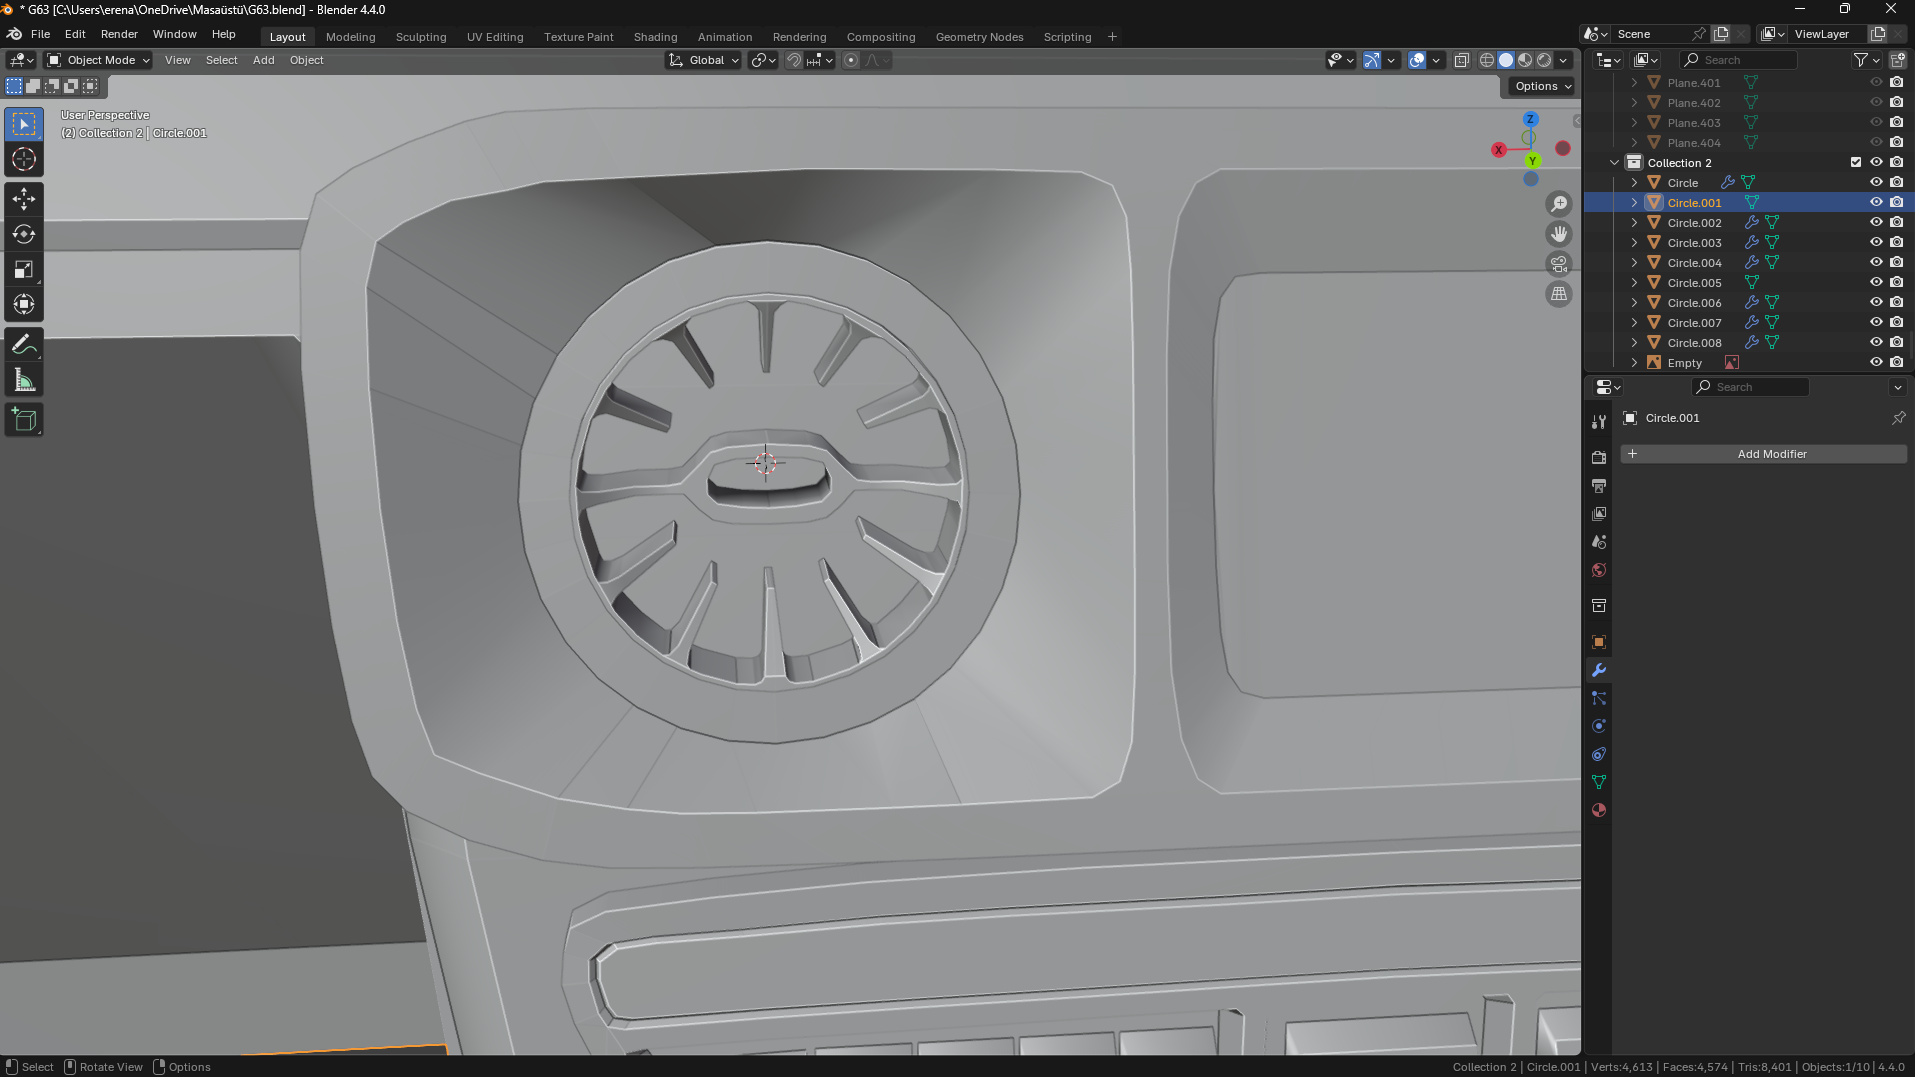This screenshot has height=1077, width=1915.
Task: Hide Circle.003 using its eye icon
Action: coord(1876,242)
